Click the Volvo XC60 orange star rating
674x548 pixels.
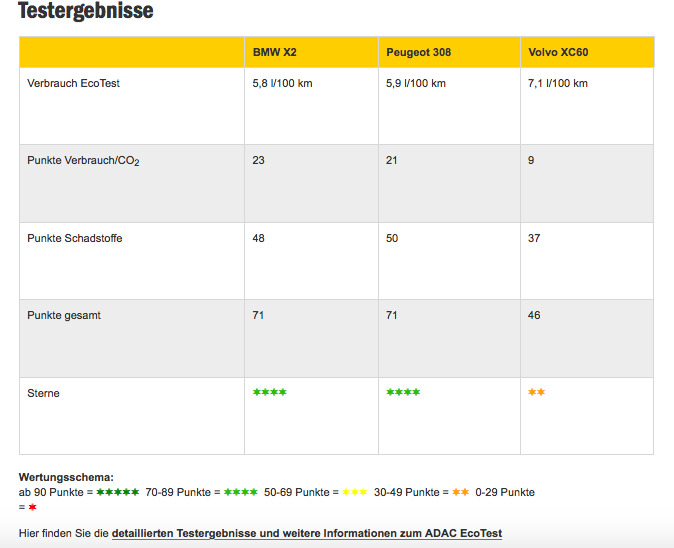click(536, 393)
